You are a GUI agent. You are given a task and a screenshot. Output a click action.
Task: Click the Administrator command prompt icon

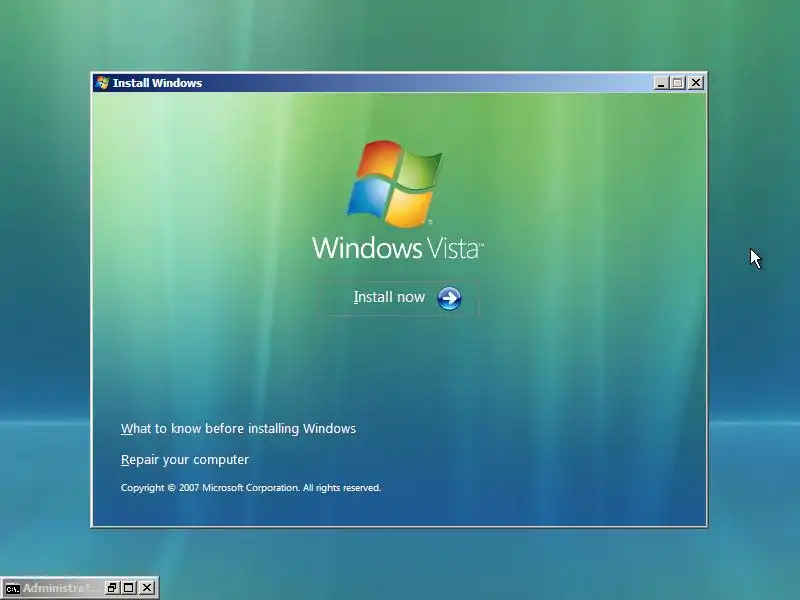click(12, 588)
